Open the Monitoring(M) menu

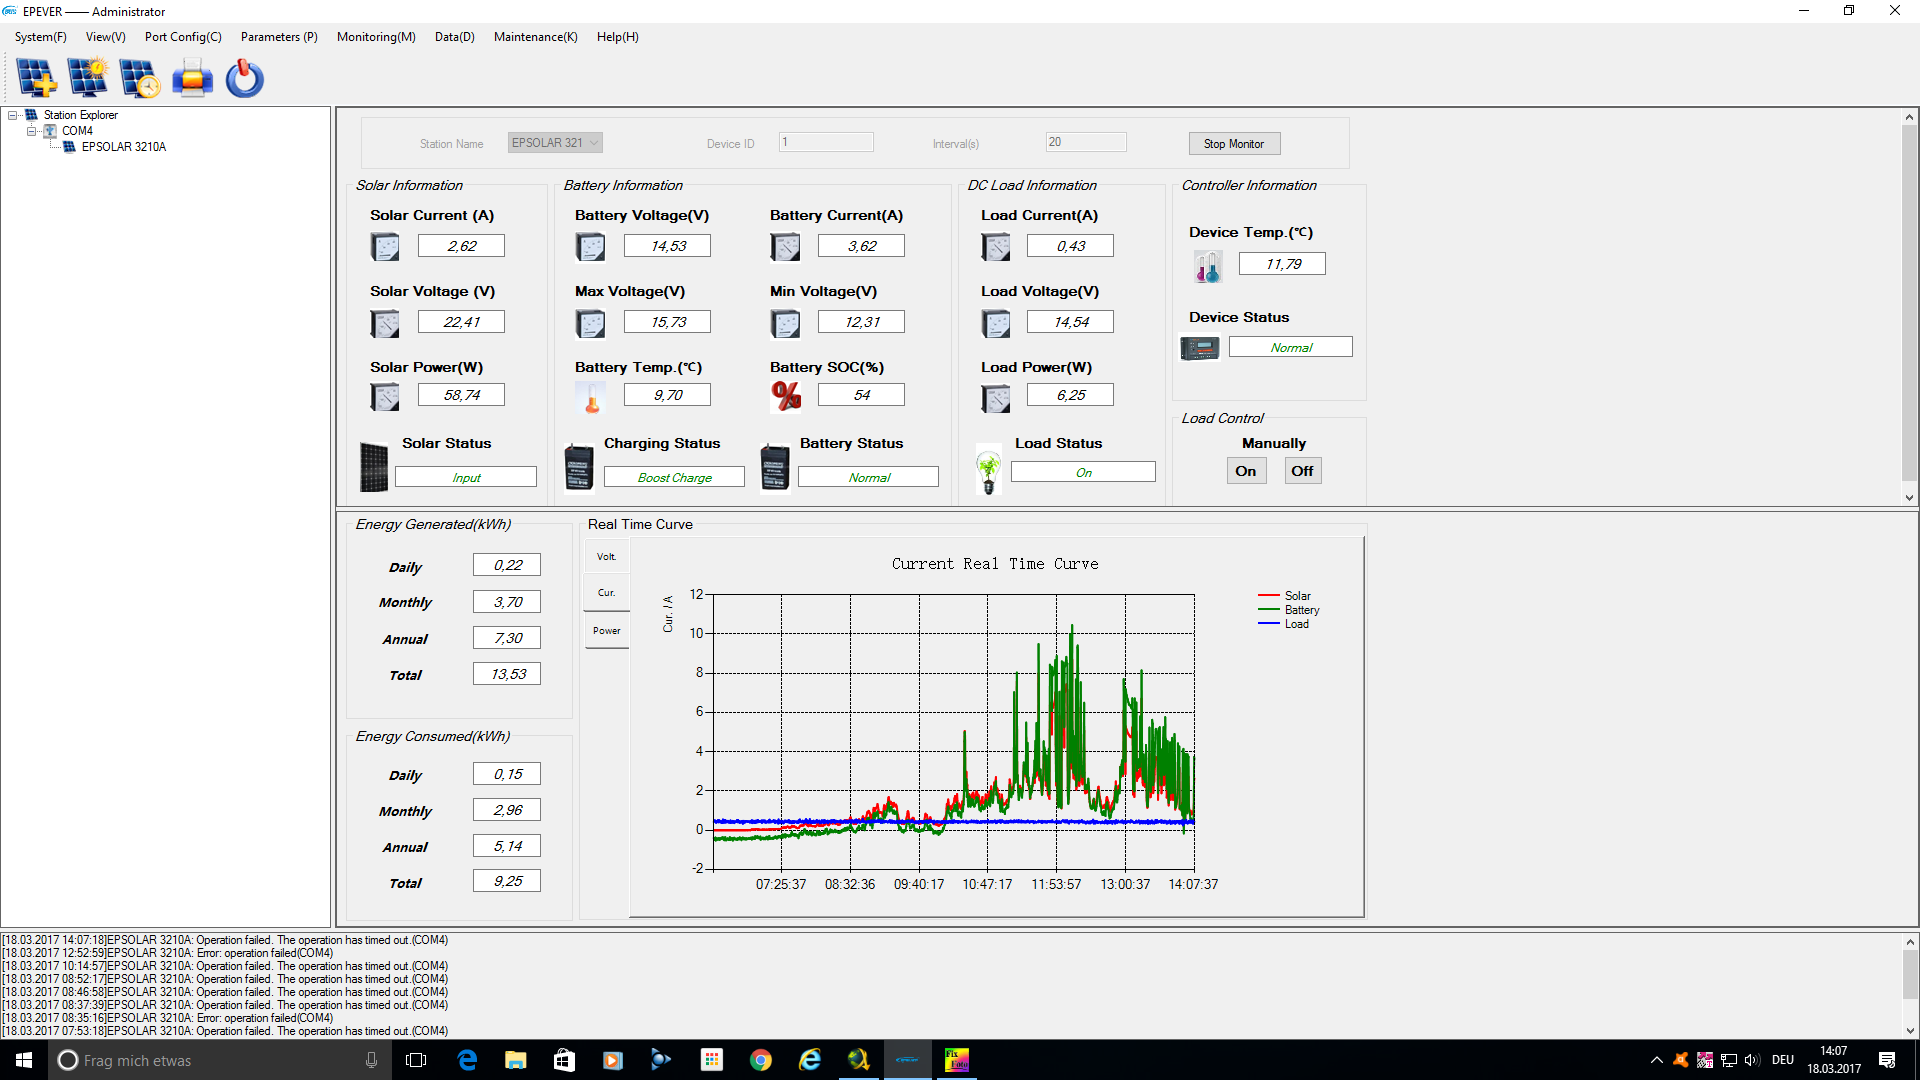tap(375, 37)
